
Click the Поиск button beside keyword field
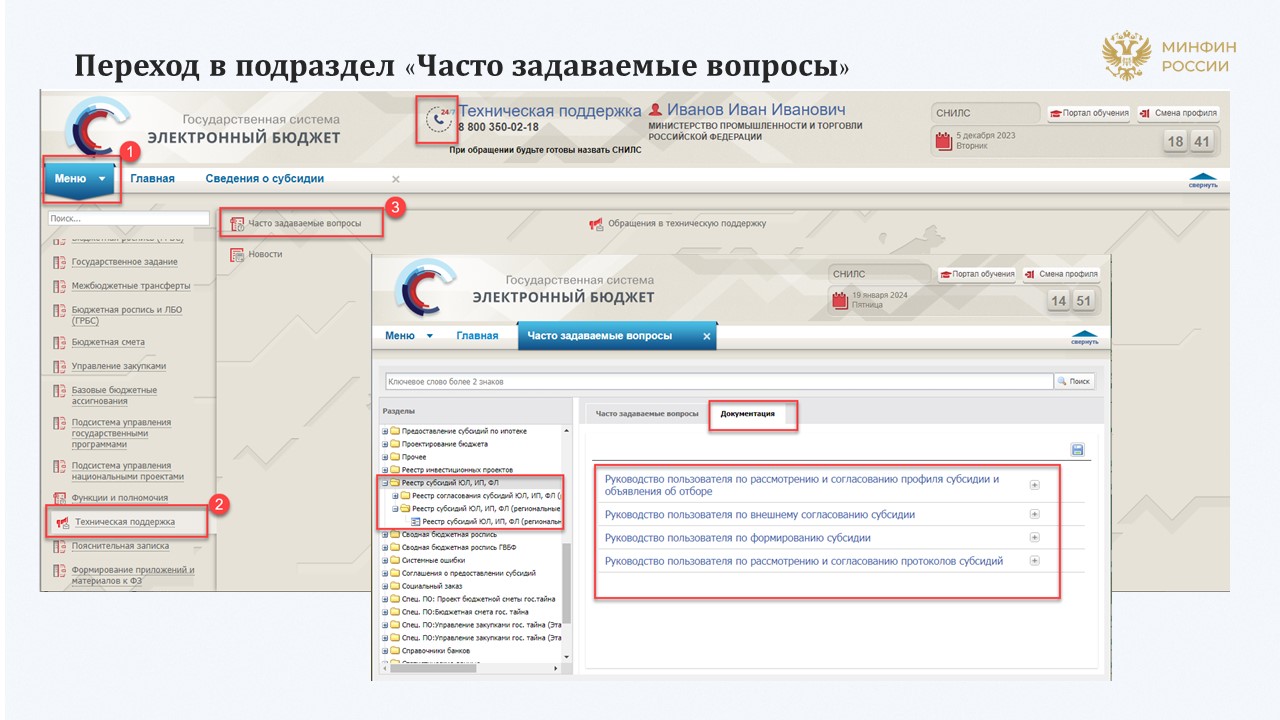1075,381
